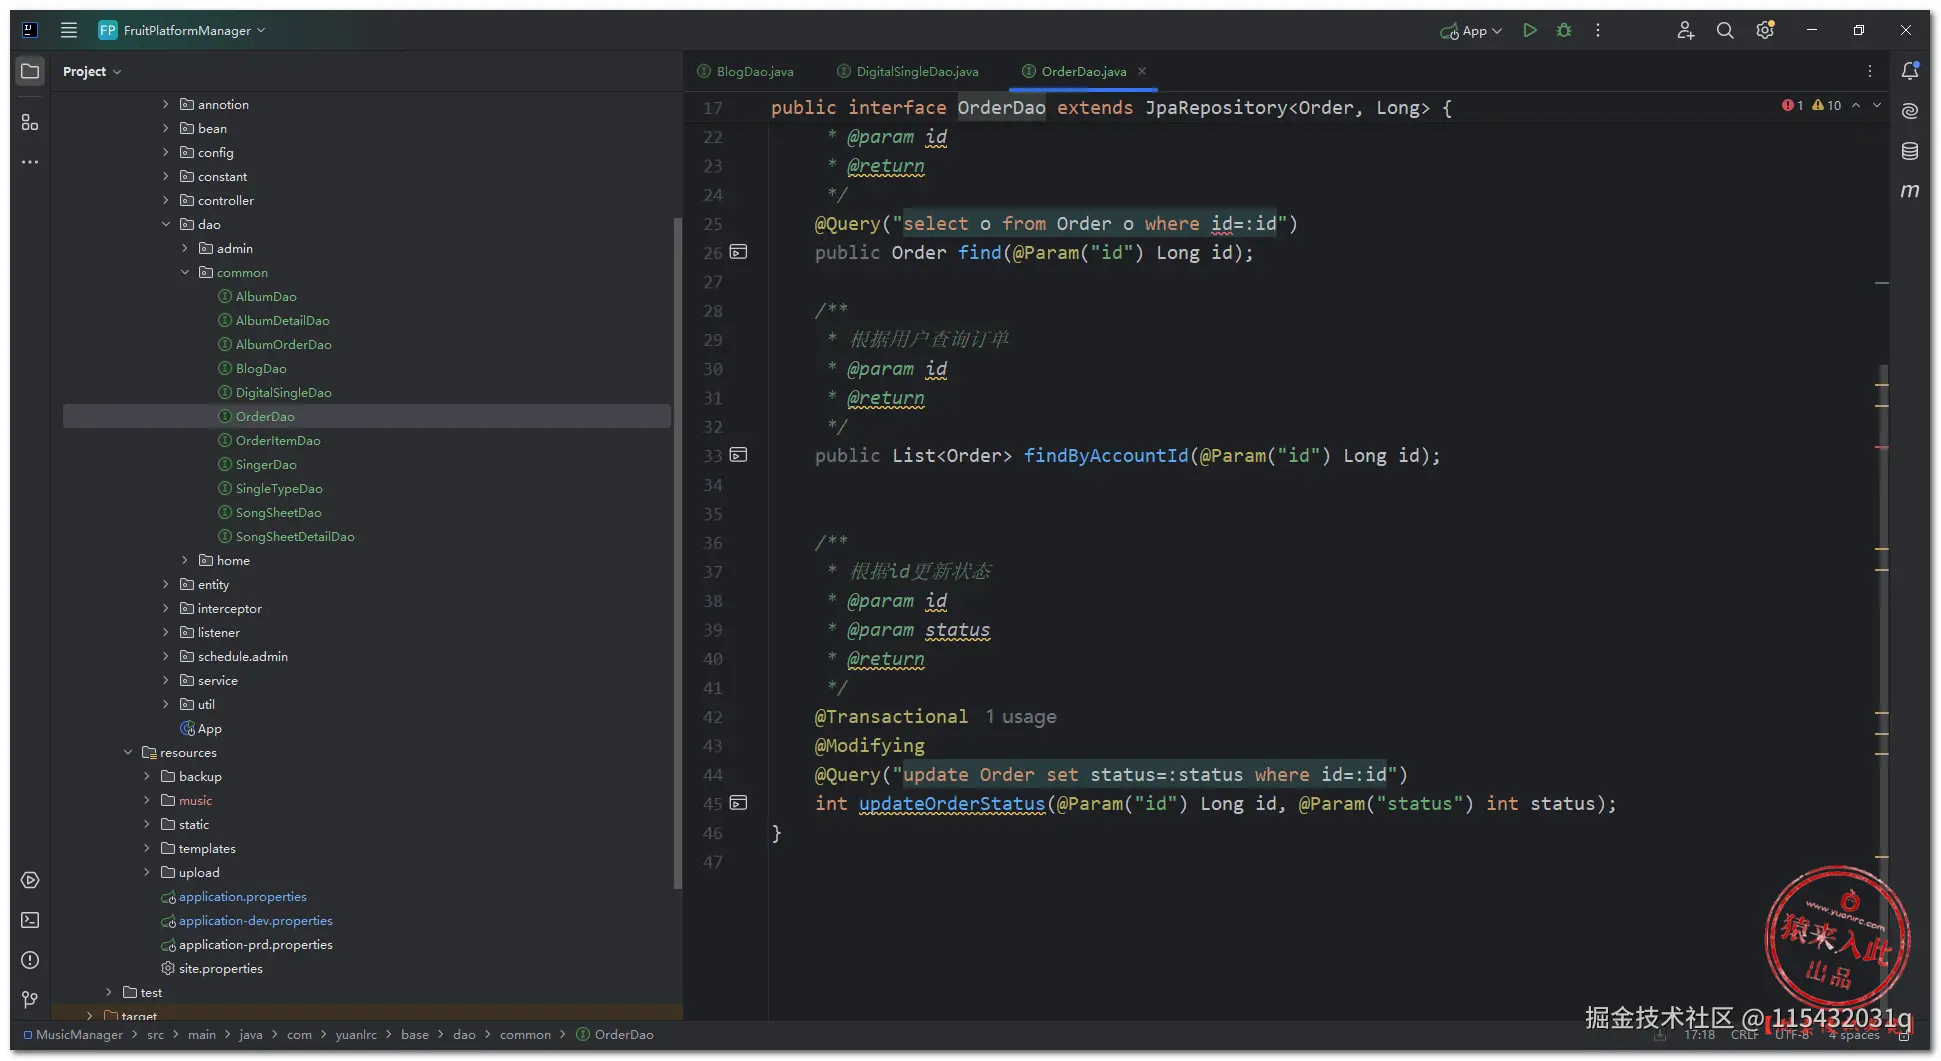Expand the home package
The image size is (1941, 1061).
[185, 560]
